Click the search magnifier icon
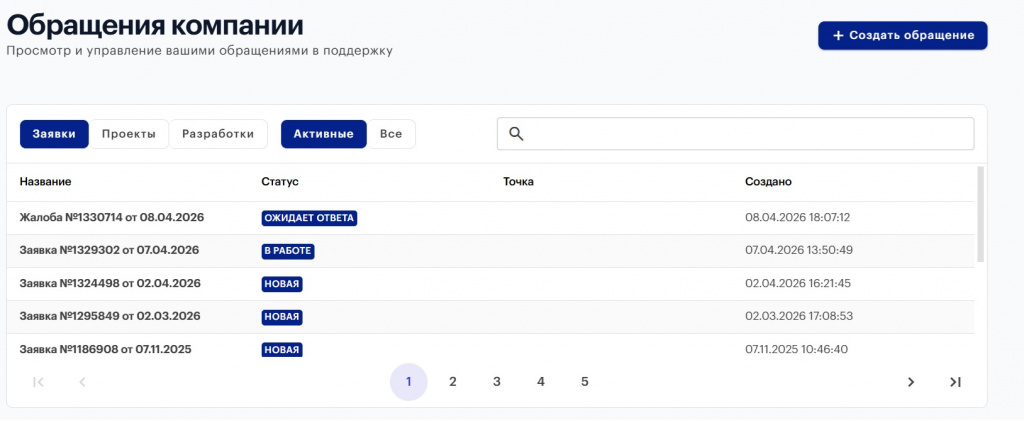 click(x=516, y=134)
